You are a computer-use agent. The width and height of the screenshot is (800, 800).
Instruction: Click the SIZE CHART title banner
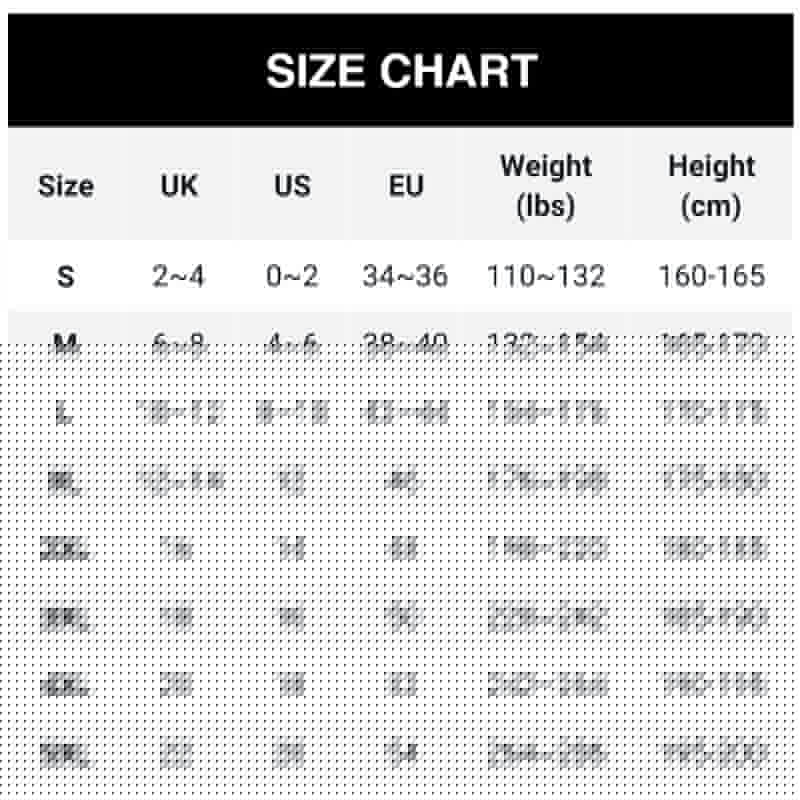coord(401,71)
